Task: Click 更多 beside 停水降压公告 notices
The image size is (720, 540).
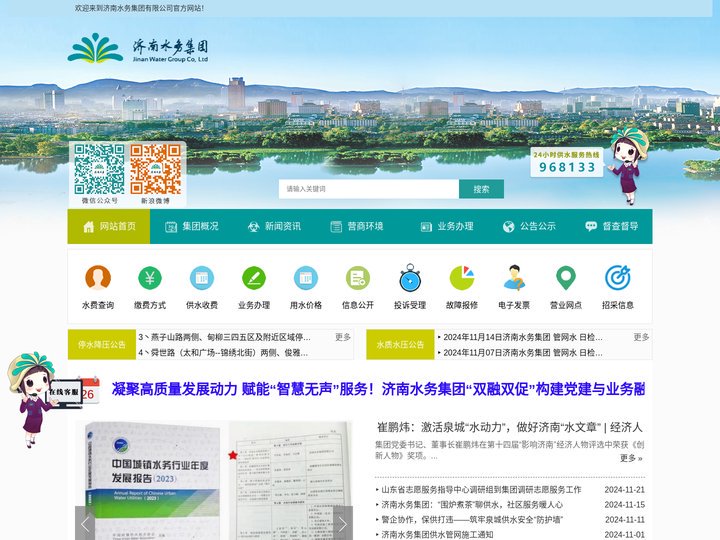Action: 343,337
